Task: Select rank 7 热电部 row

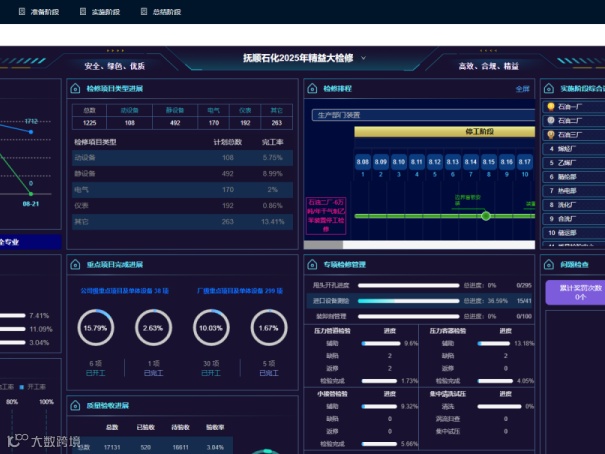Action: 574,191
